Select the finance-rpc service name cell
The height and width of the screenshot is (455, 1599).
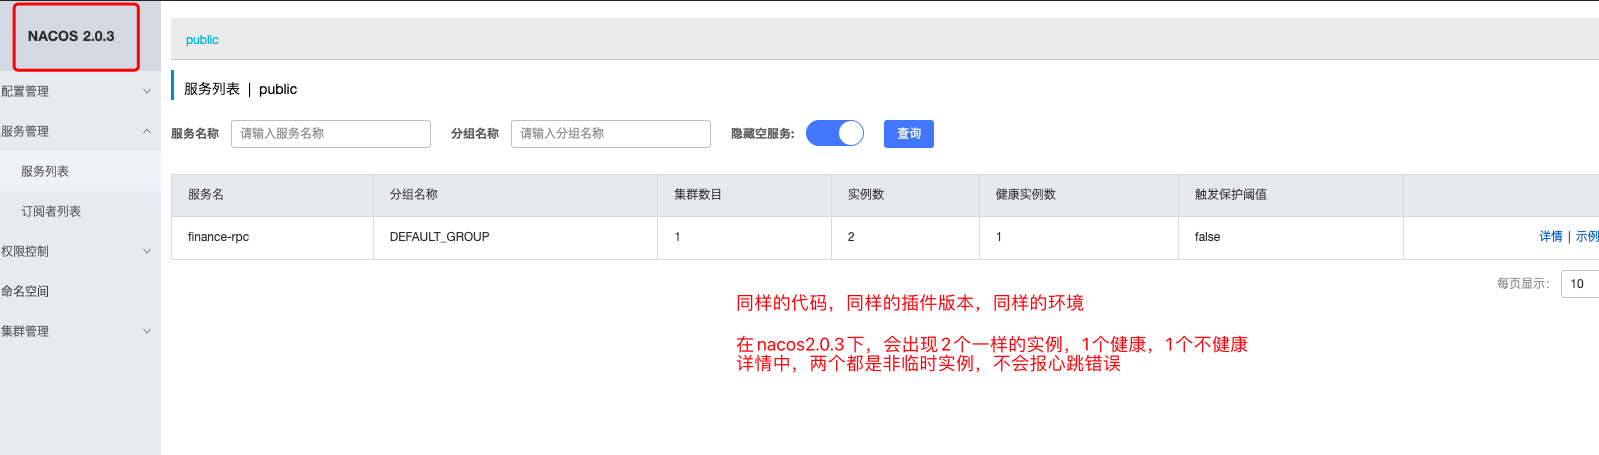coord(272,238)
